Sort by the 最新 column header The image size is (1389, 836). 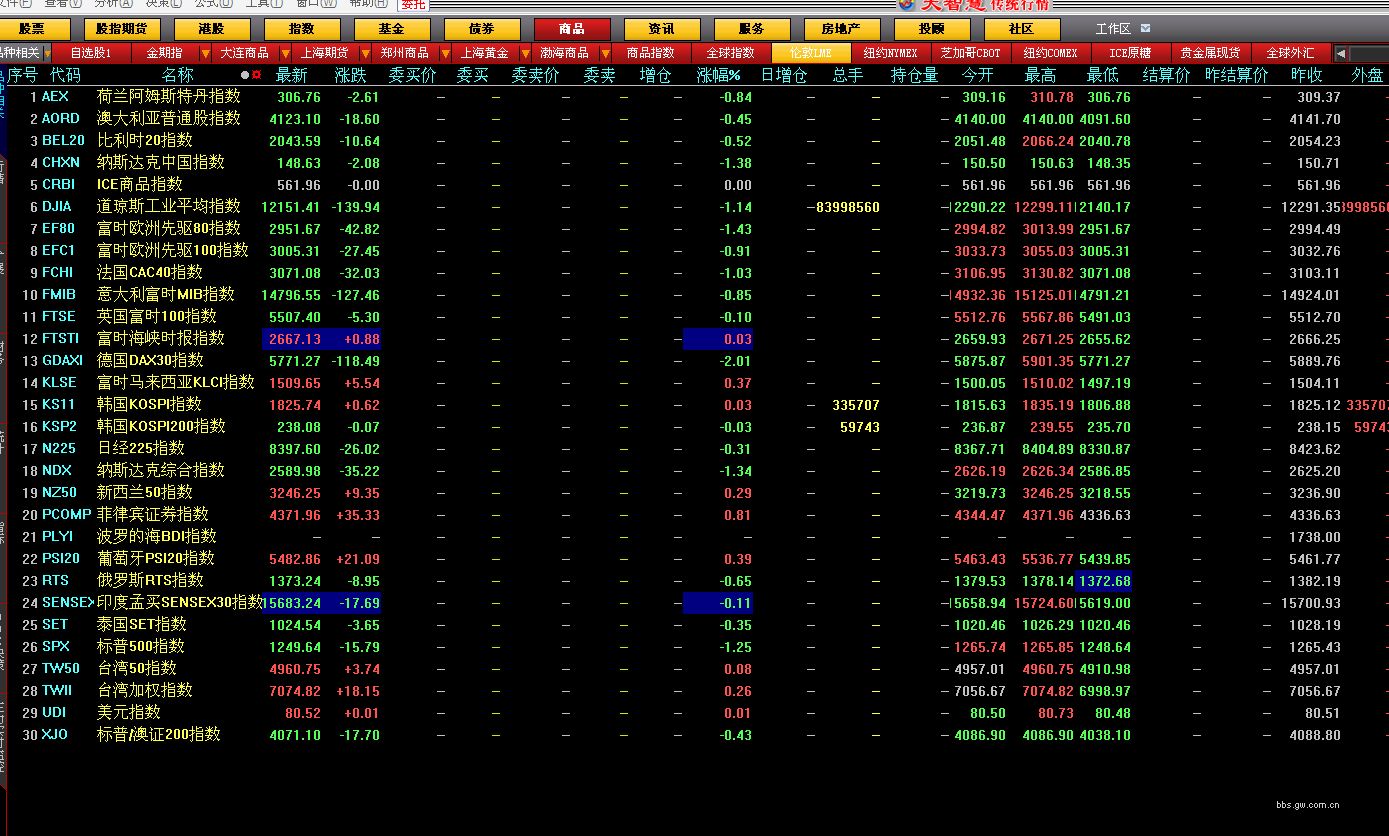(x=291, y=75)
